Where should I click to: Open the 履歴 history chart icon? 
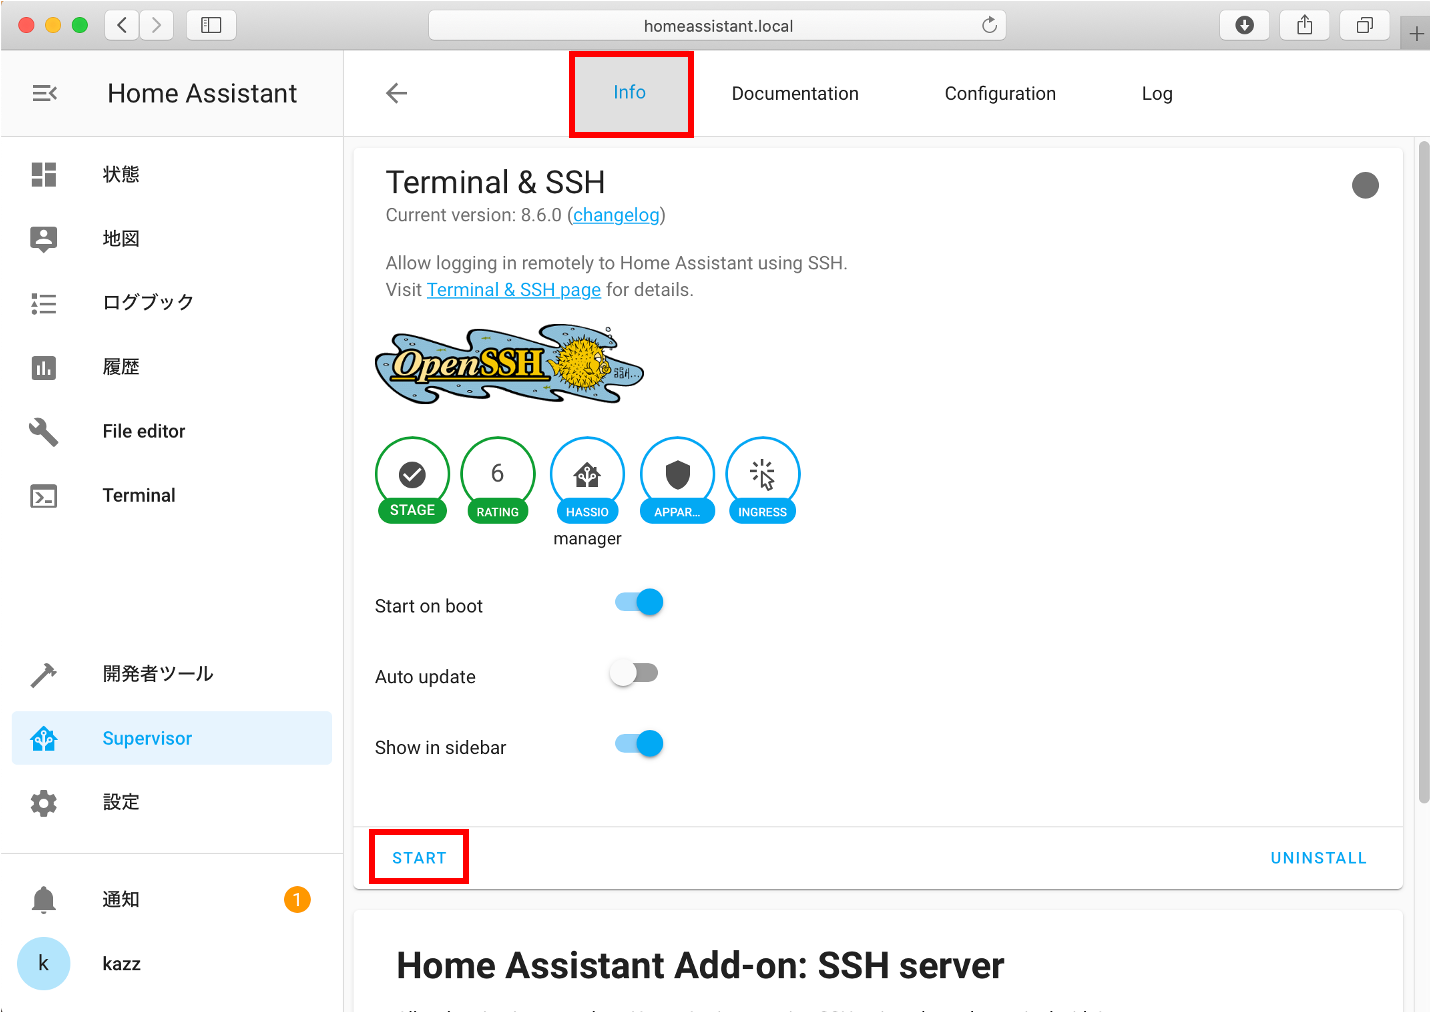tap(44, 367)
